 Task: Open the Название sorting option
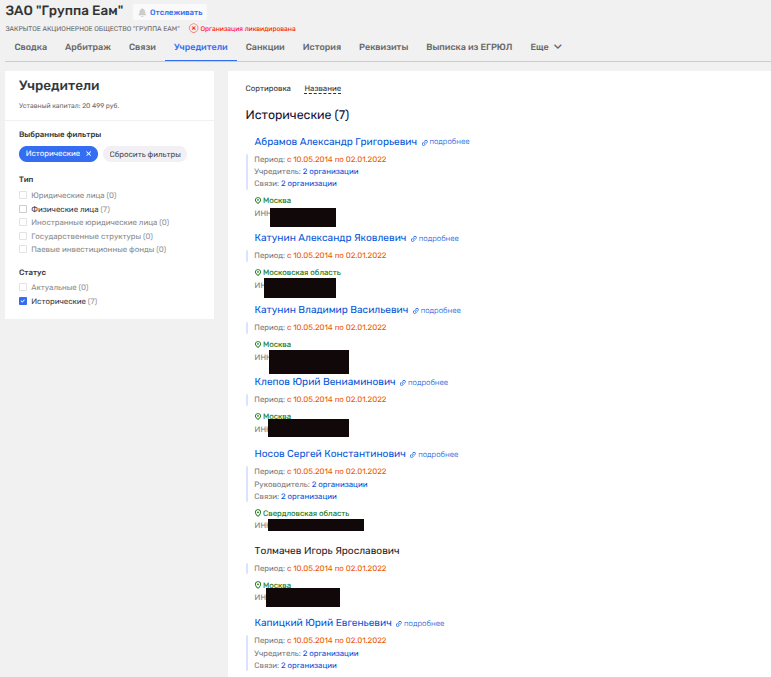pyautogui.click(x=323, y=88)
